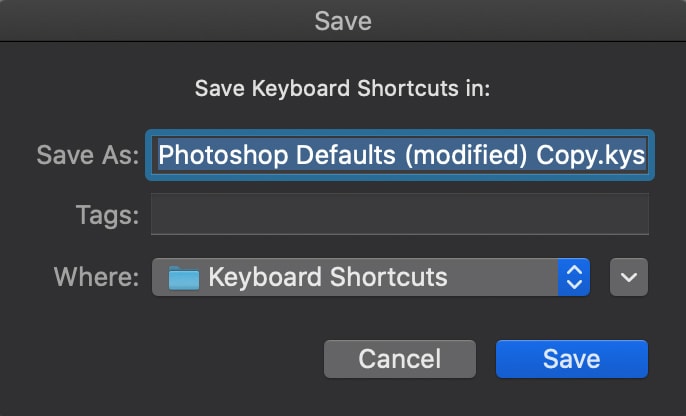Click the word Defaults in the filename
Viewport: 686px width, 416px height.
coord(346,155)
